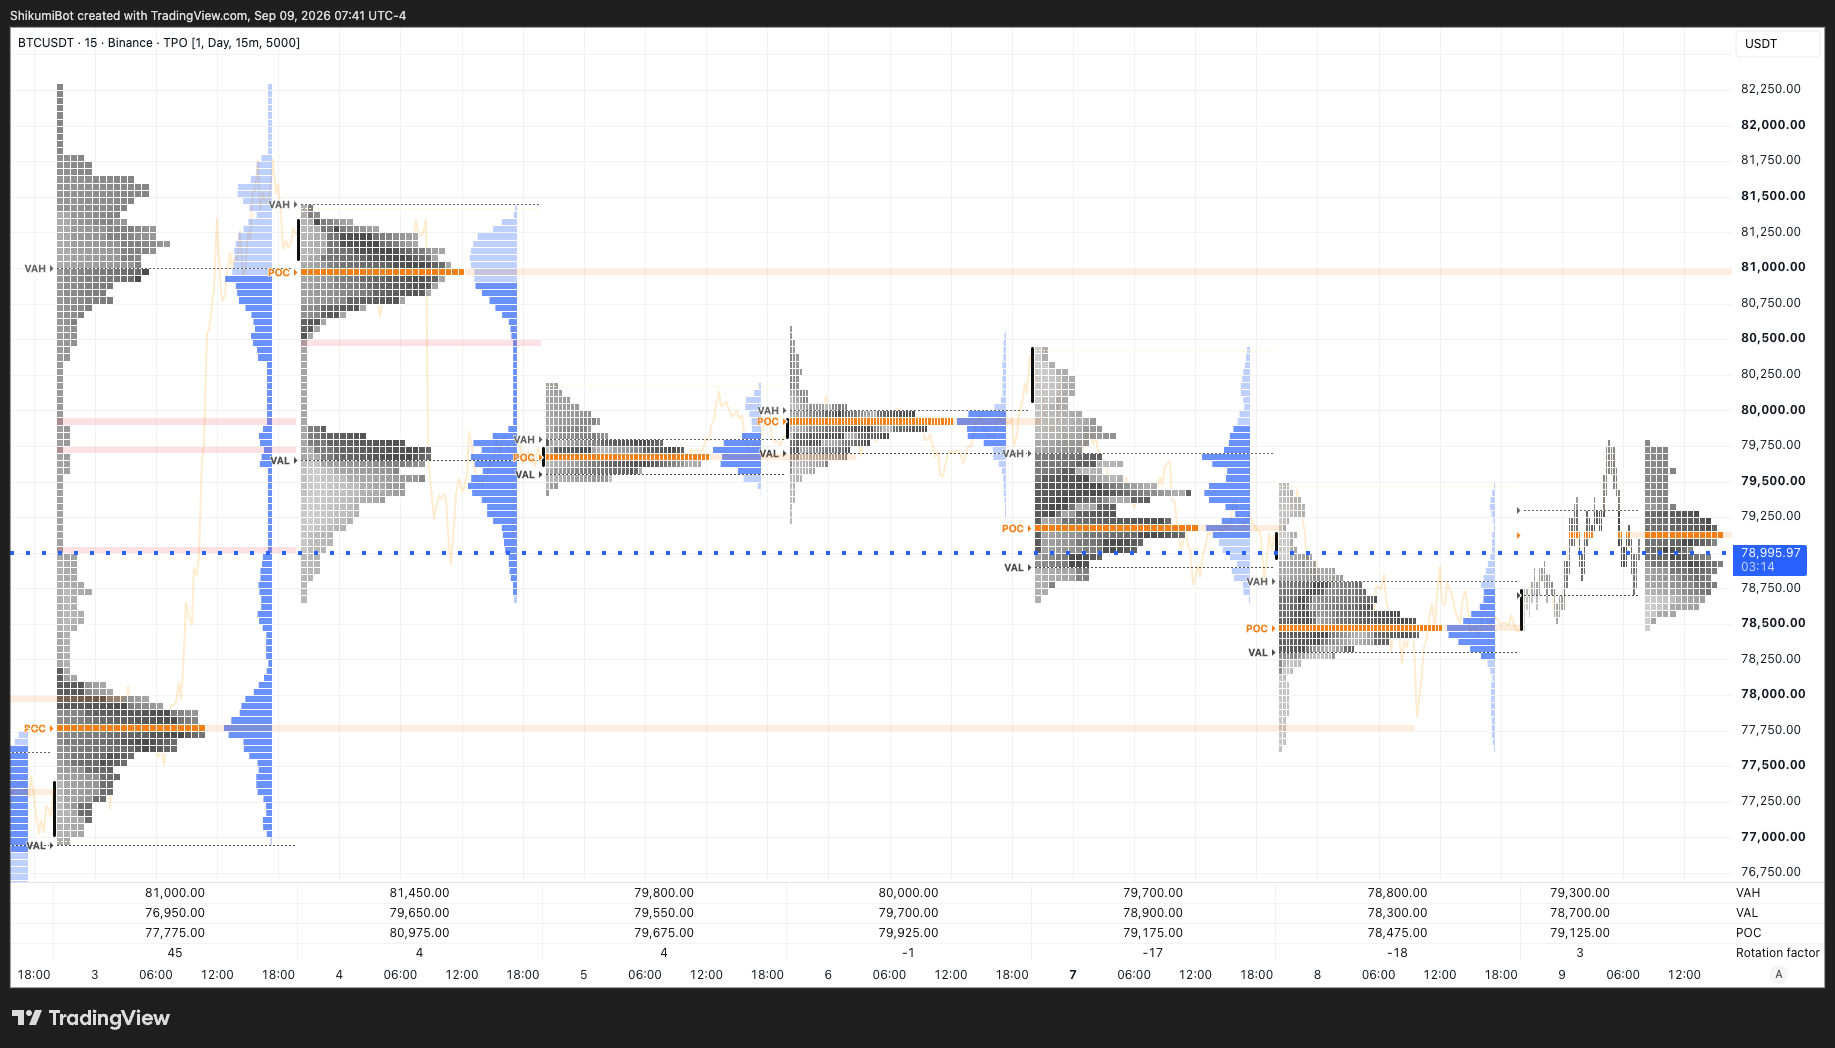Click the 77,500.00 price axis label
Viewport: 1835px width, 1048px height.
tap(1773, 765)
